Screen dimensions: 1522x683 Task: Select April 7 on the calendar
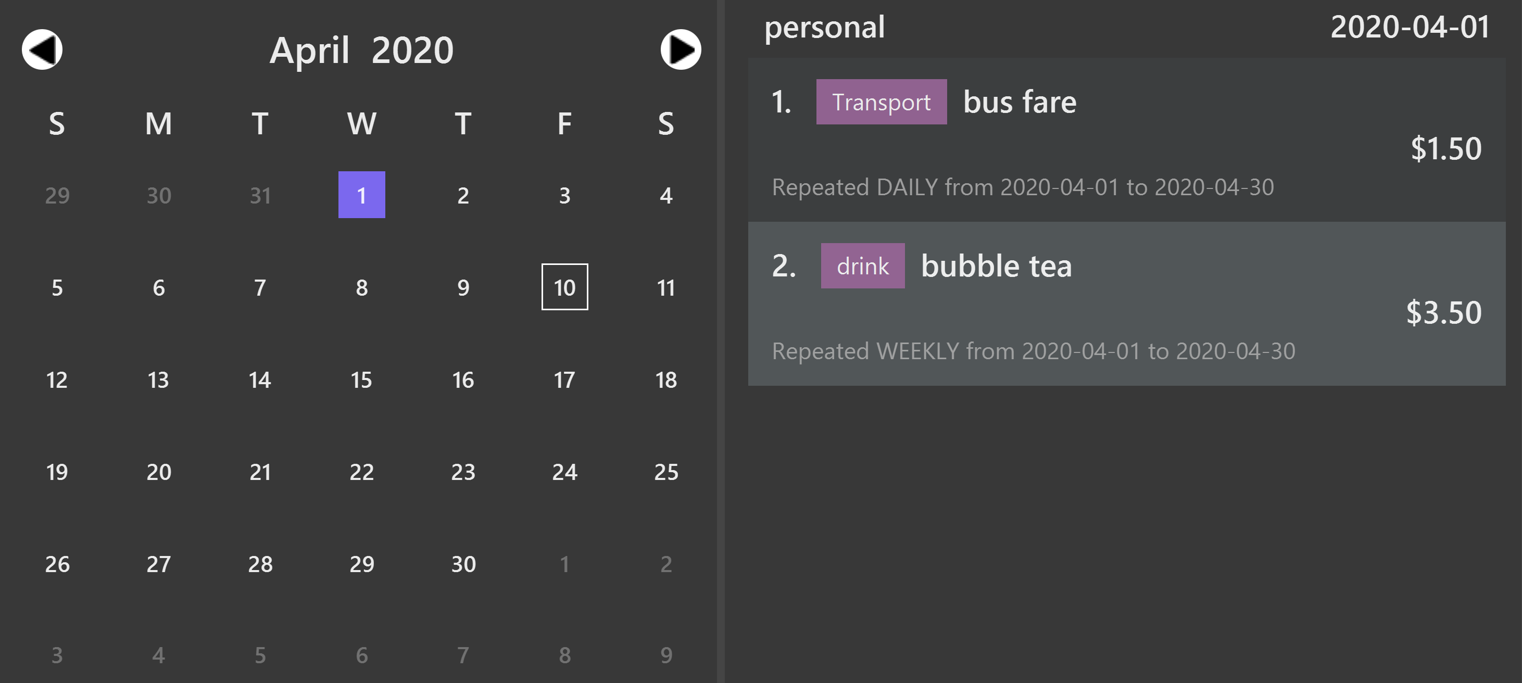point(260,287)
